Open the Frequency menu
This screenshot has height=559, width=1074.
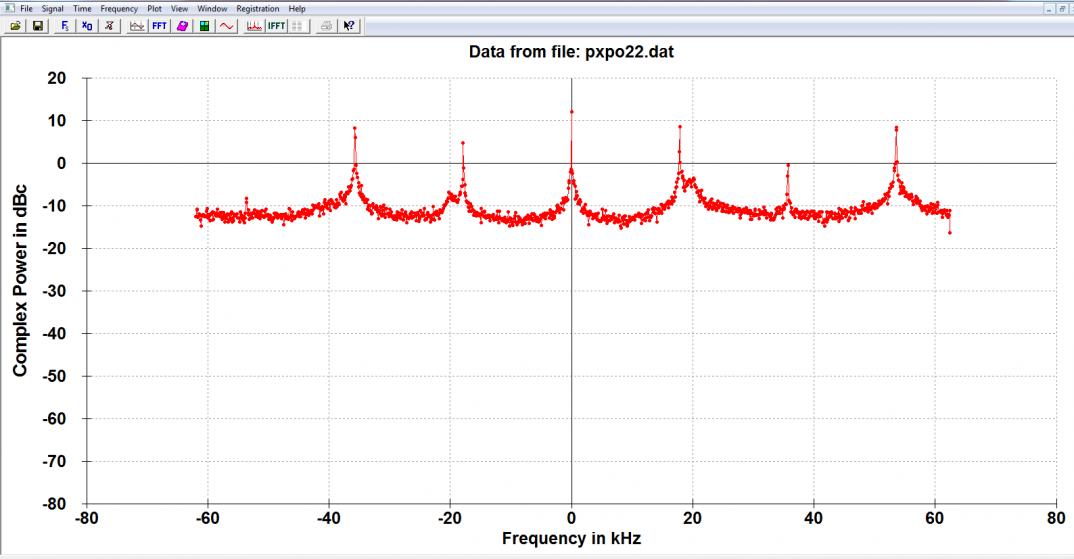tap(119, 9)
